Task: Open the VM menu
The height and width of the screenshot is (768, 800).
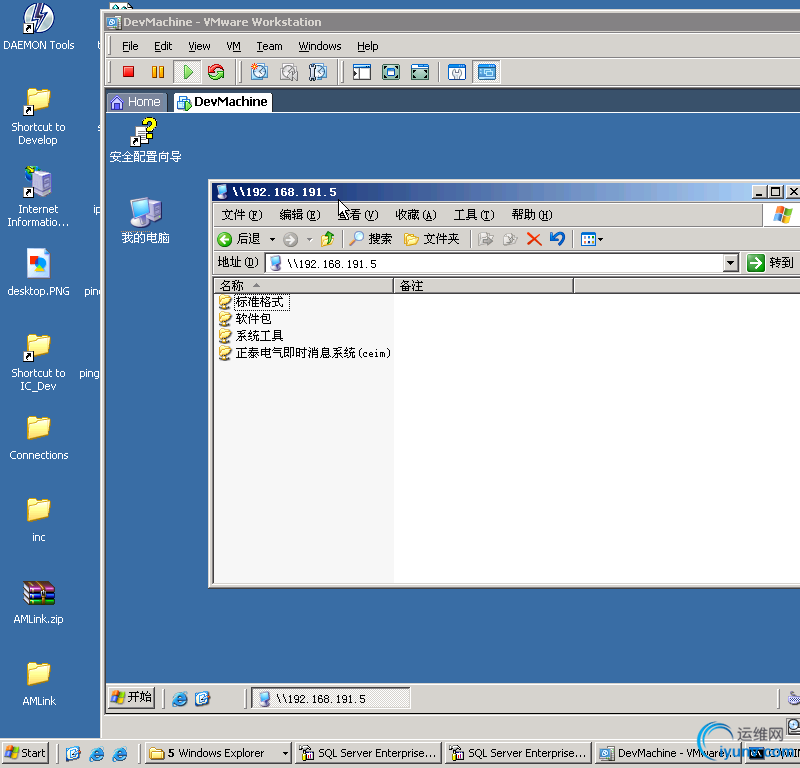Action: (233, 46)
